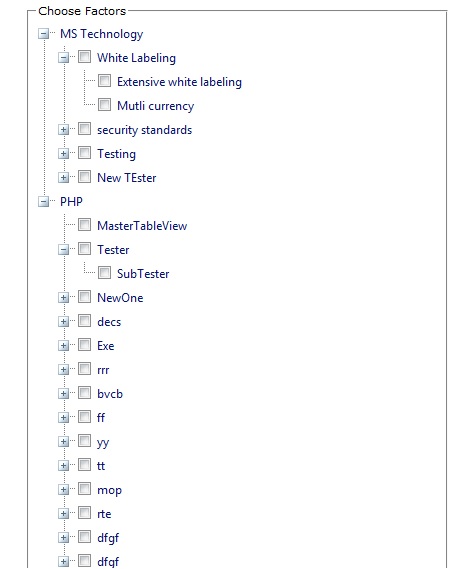Expand the NewOne node

(x=64, y=298)
